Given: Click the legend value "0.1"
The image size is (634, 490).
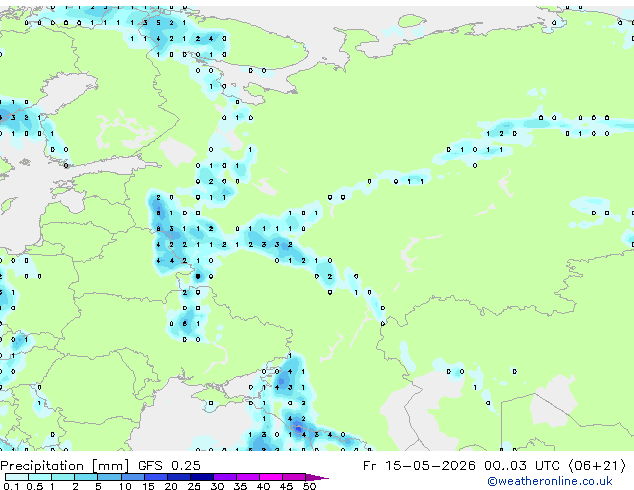Looking at the screenshot, I should pyautogui.click(x=11, y=486).
